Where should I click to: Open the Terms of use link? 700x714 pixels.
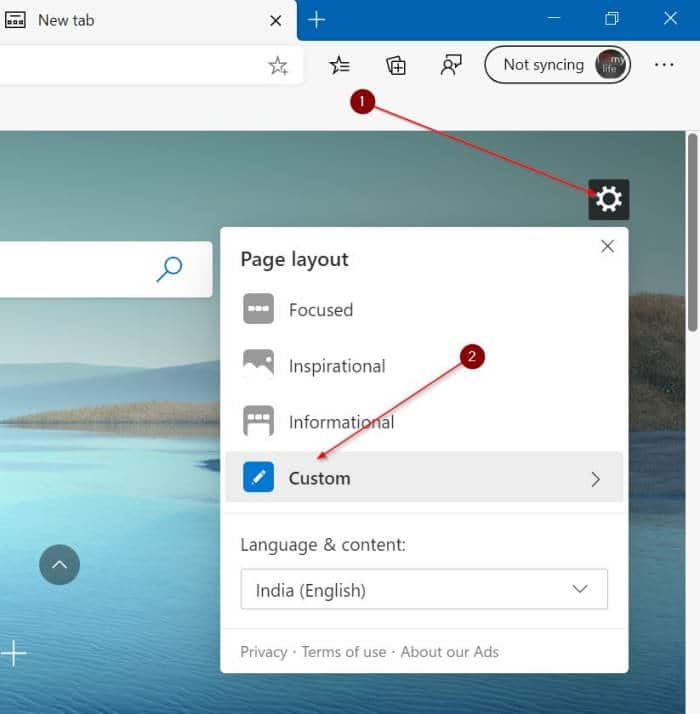[x=344, y=652]
